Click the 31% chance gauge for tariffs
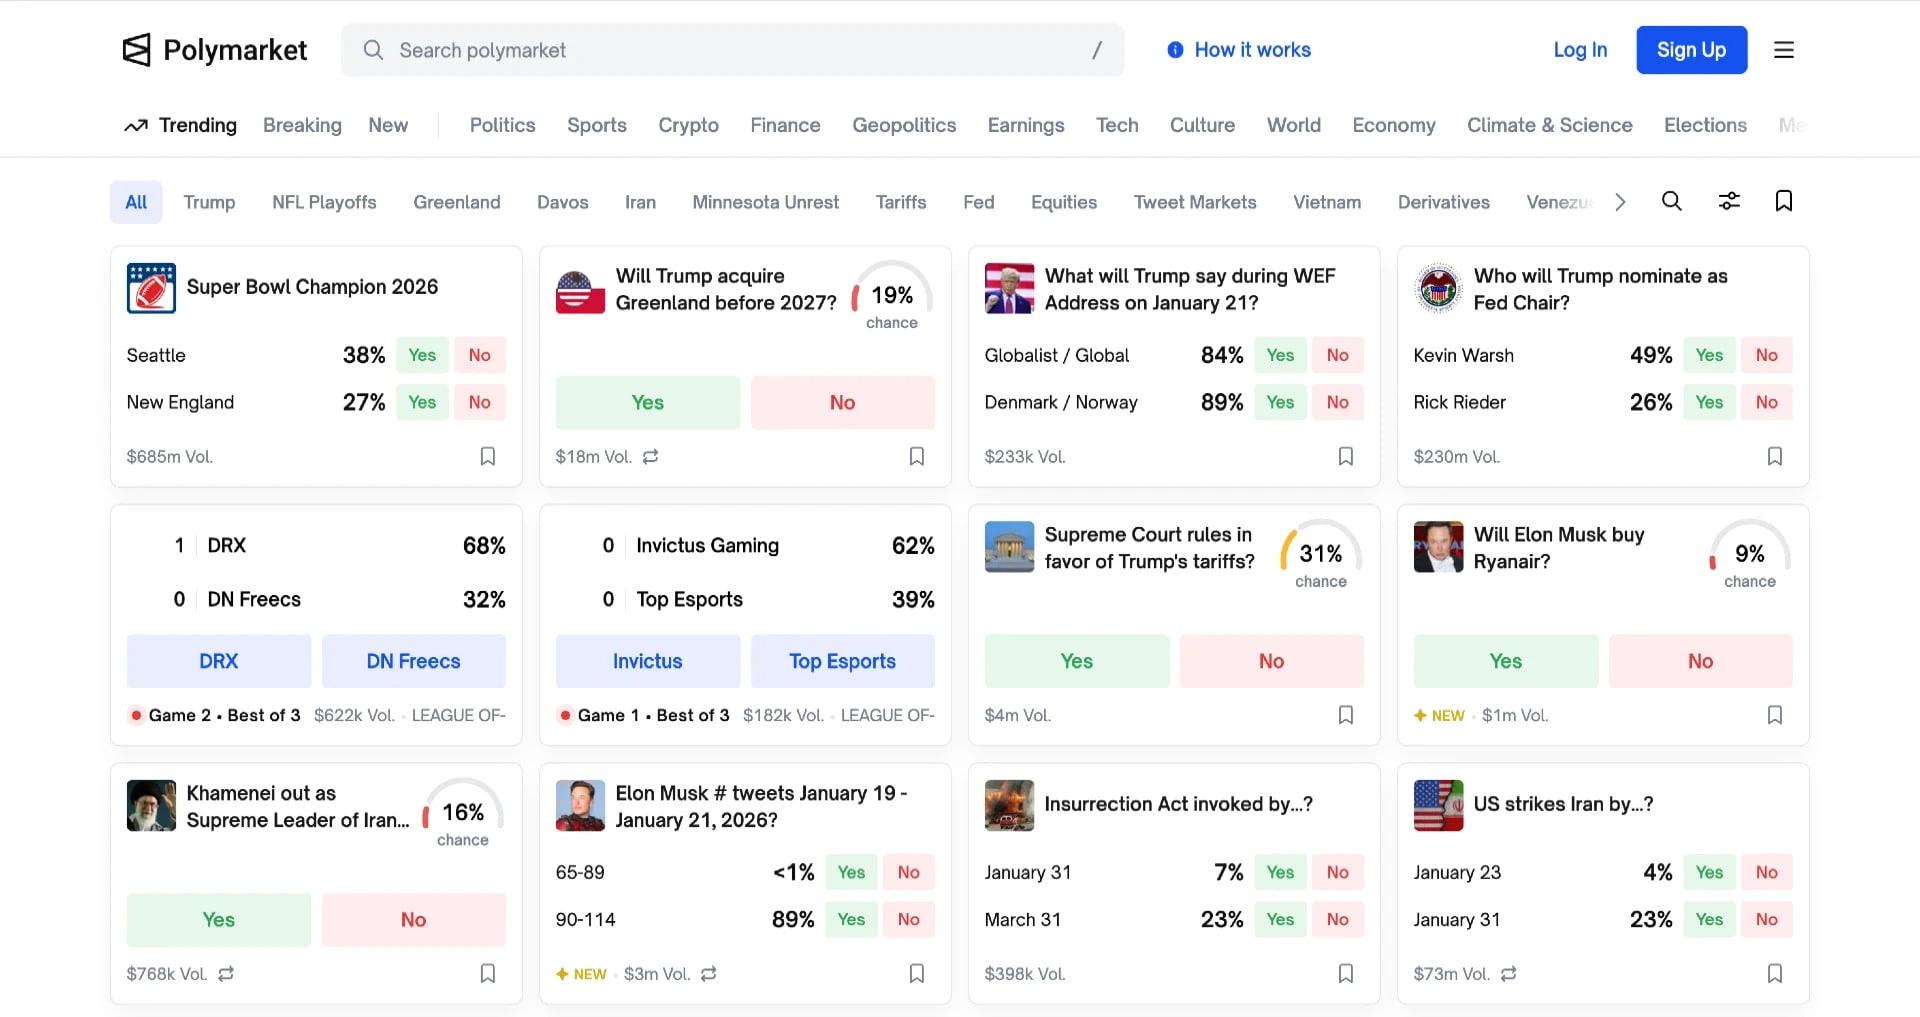 [1321, 556]
